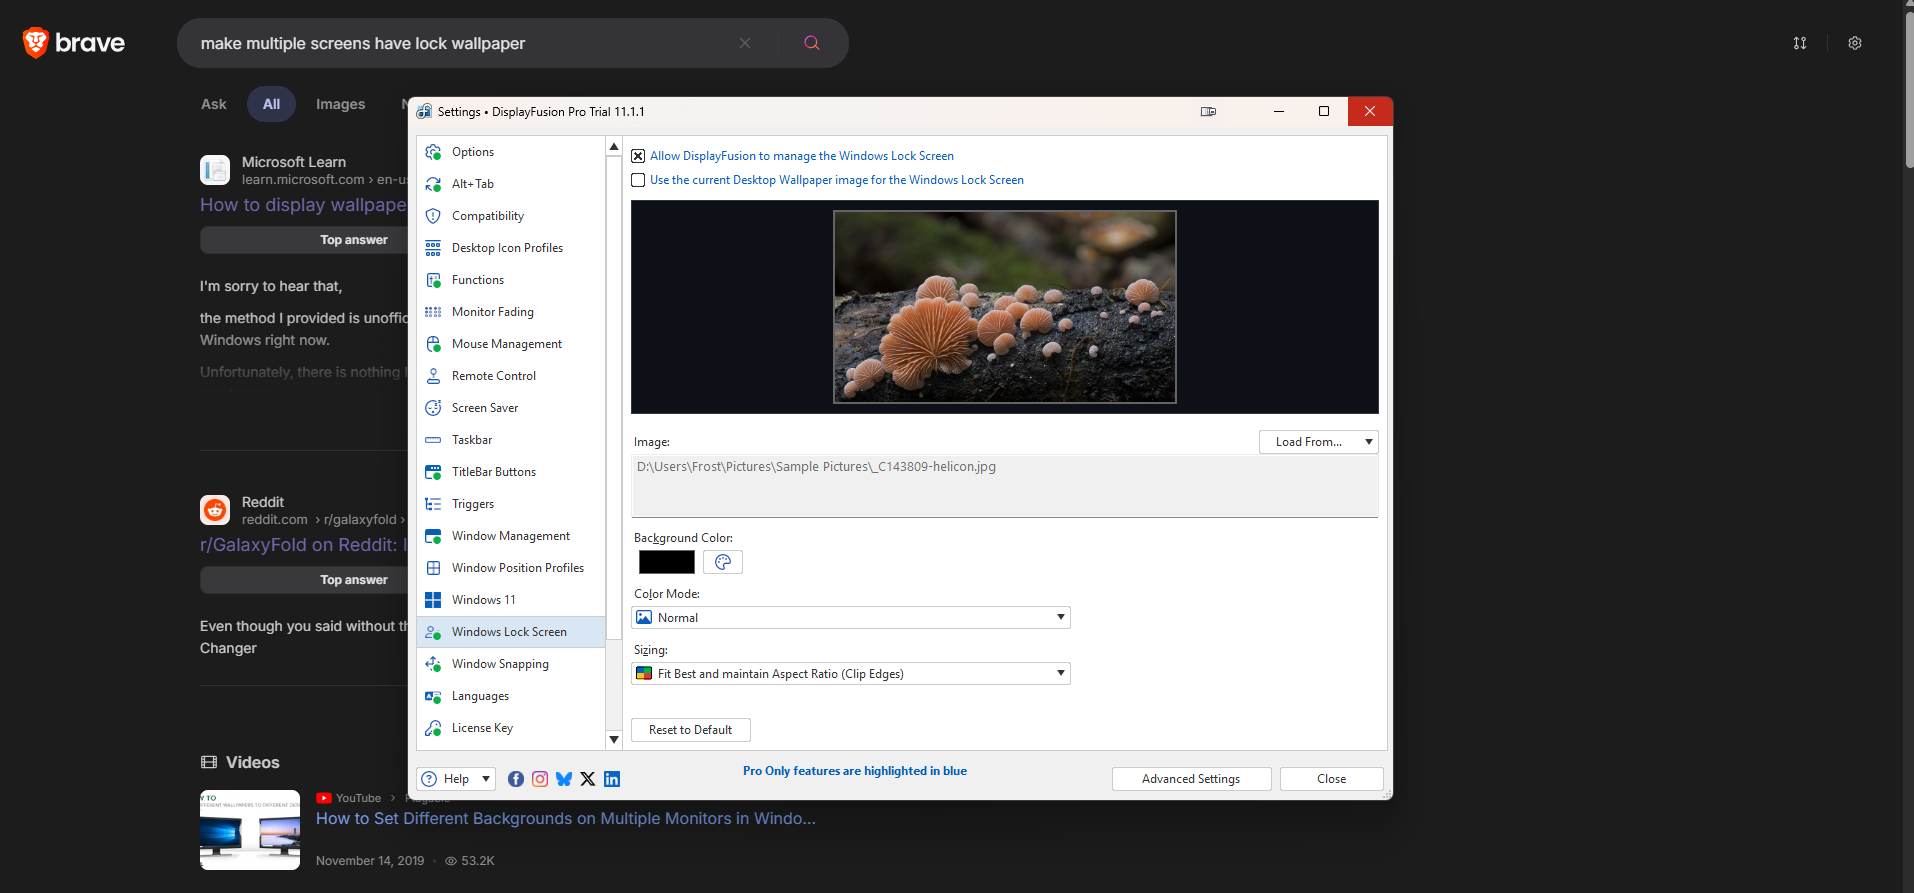Click the Brave search magnifier icon
The image size is (1914, 893).
tap(812, 43)
